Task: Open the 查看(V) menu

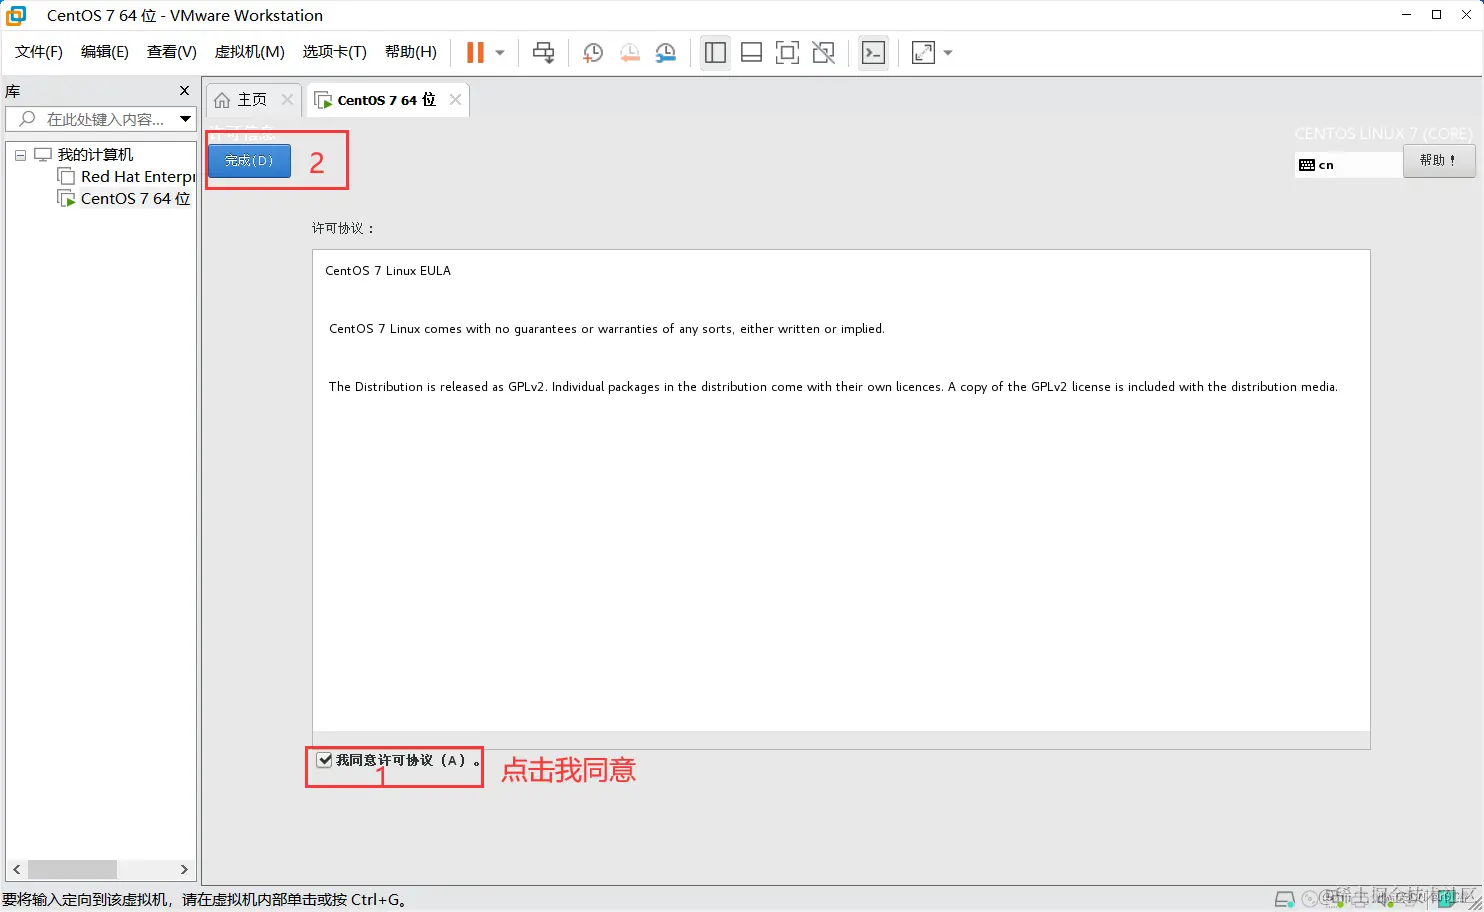Action: [172, 52]
